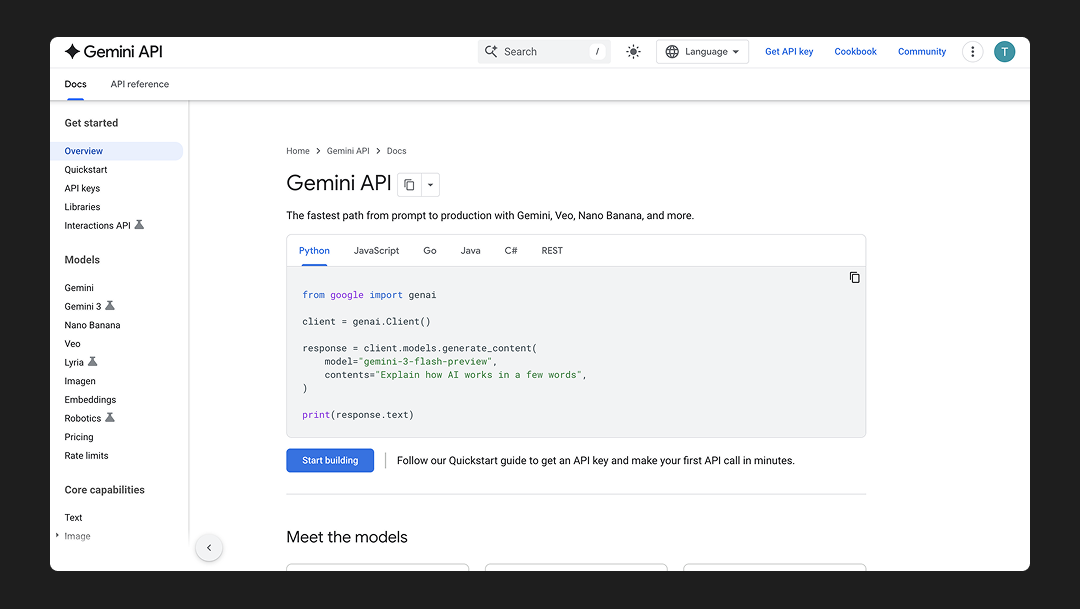Select the Java code tab

(x=470, y=251)
